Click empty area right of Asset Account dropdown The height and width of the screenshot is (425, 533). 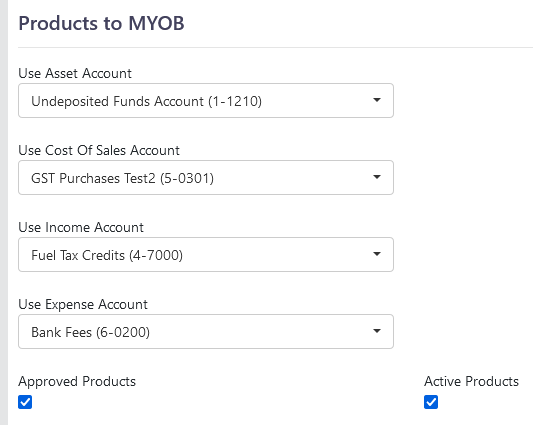[x=462, y=101]
